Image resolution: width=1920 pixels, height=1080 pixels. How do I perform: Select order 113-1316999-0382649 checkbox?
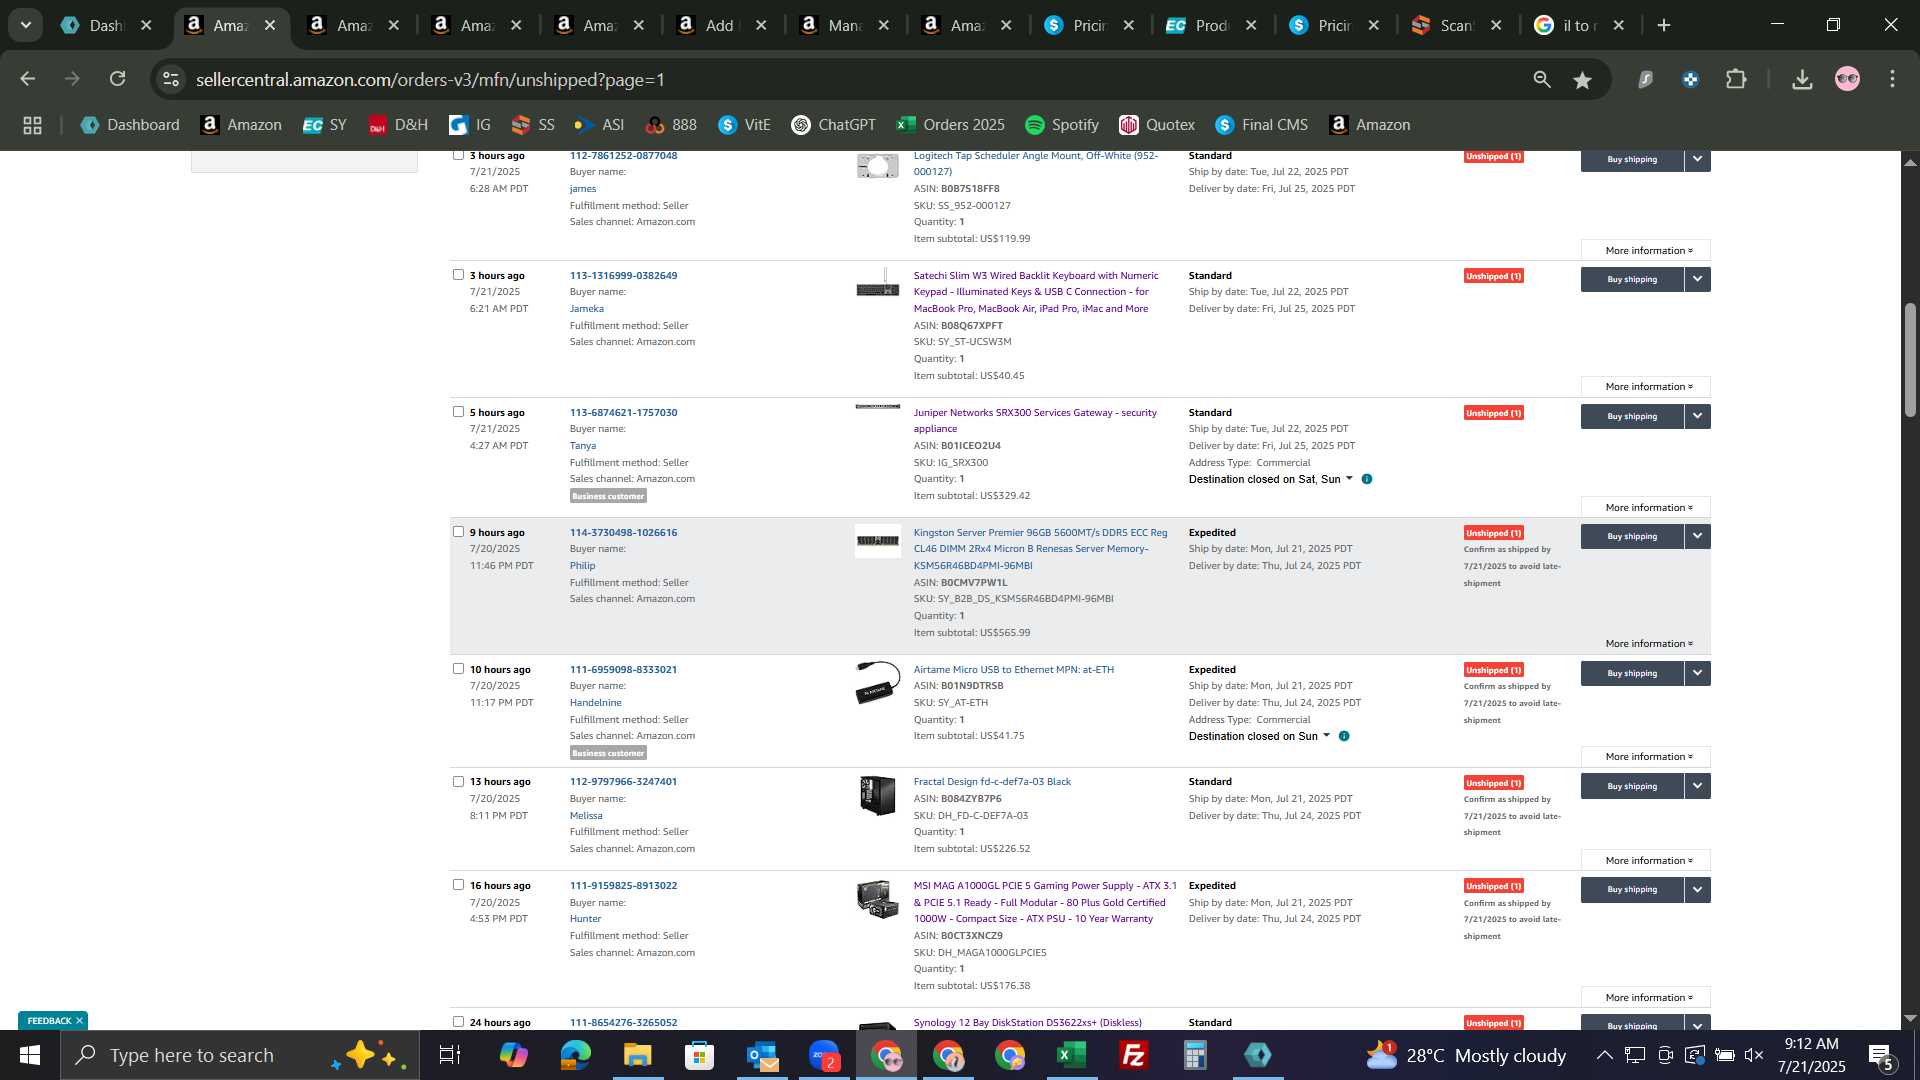(458, 275)
